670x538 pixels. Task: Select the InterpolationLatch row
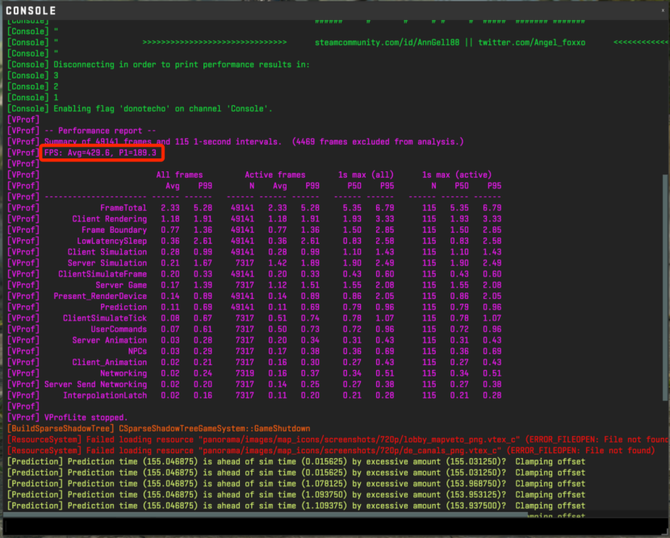pyautogui.click(x=300, y=395)
